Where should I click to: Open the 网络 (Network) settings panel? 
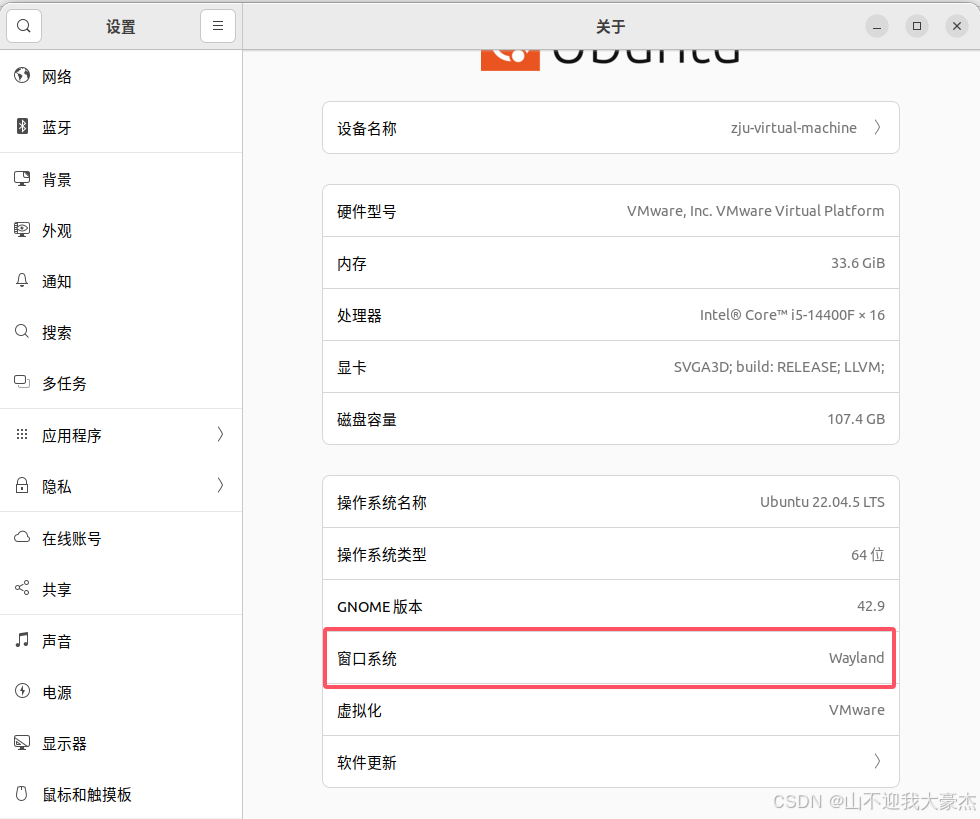pyautogui.click(x=57, y=76)
